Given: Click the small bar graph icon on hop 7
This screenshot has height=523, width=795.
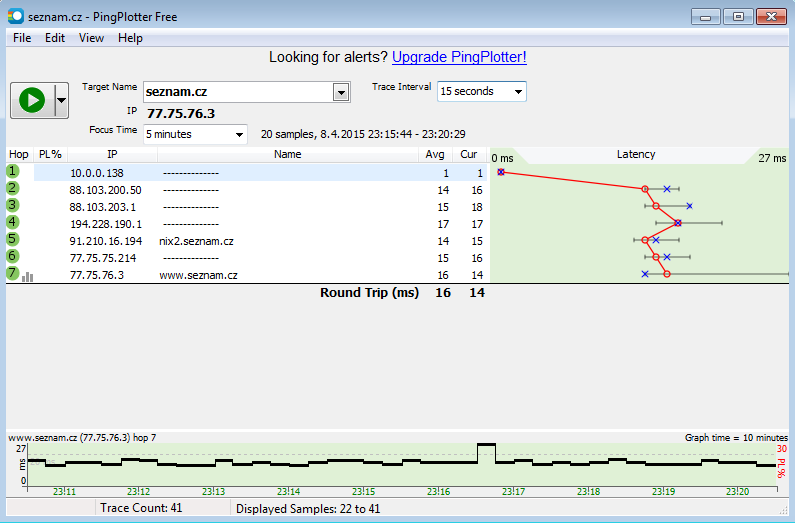Looking at the screenshot, I should (28, 277).
